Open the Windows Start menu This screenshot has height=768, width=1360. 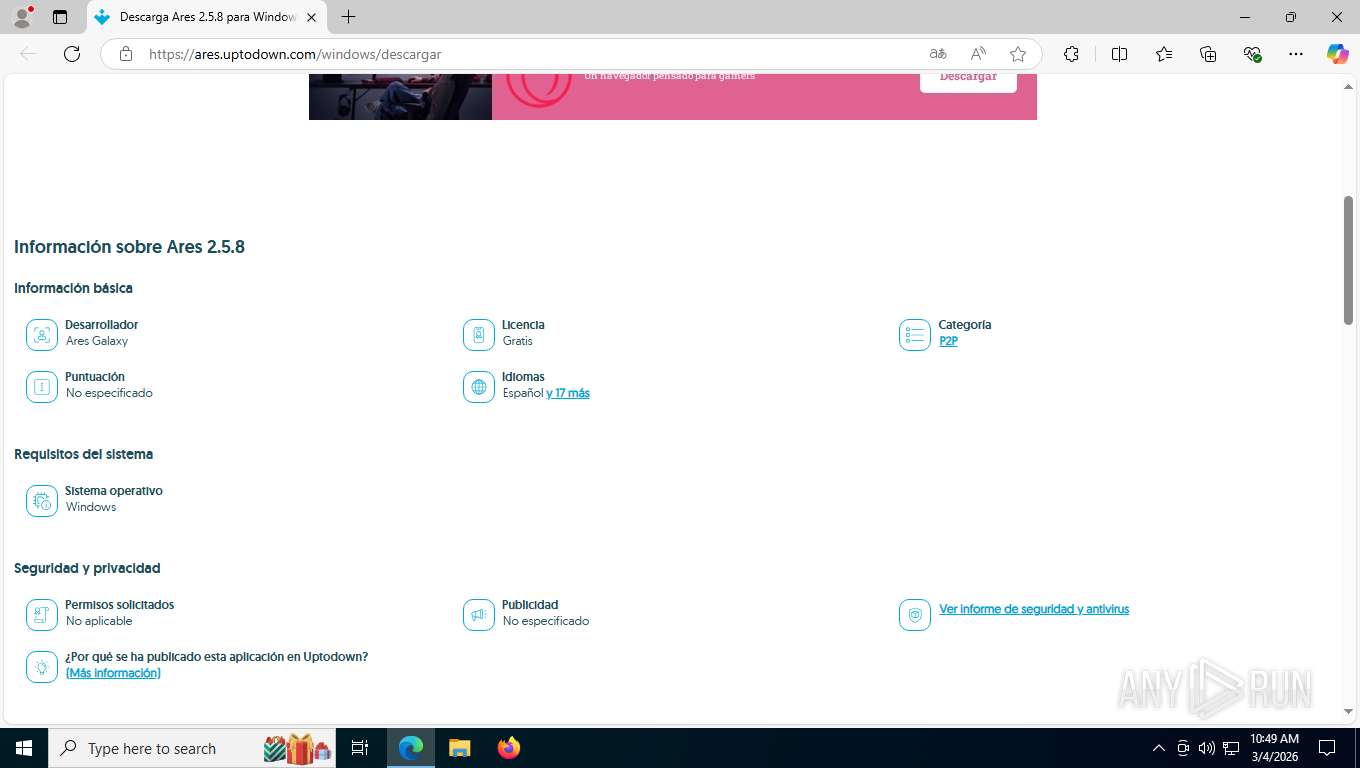(23, 748)
